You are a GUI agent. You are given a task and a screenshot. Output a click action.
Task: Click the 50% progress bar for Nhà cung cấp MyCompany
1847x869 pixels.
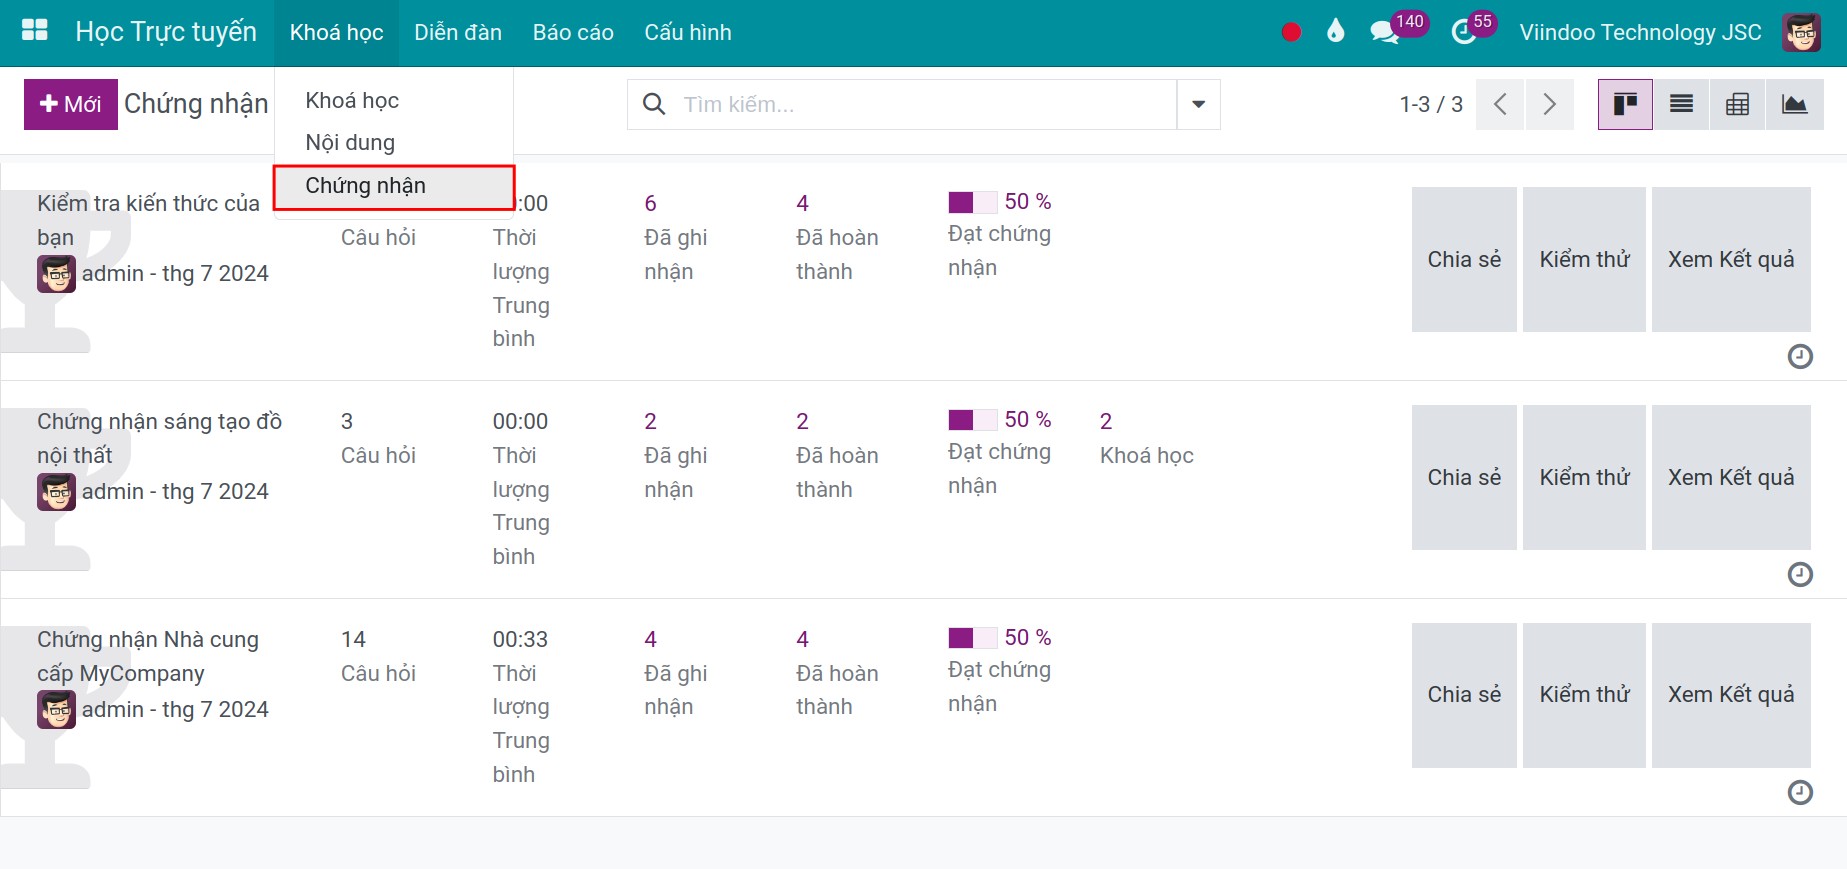click(x=972, y=638)
